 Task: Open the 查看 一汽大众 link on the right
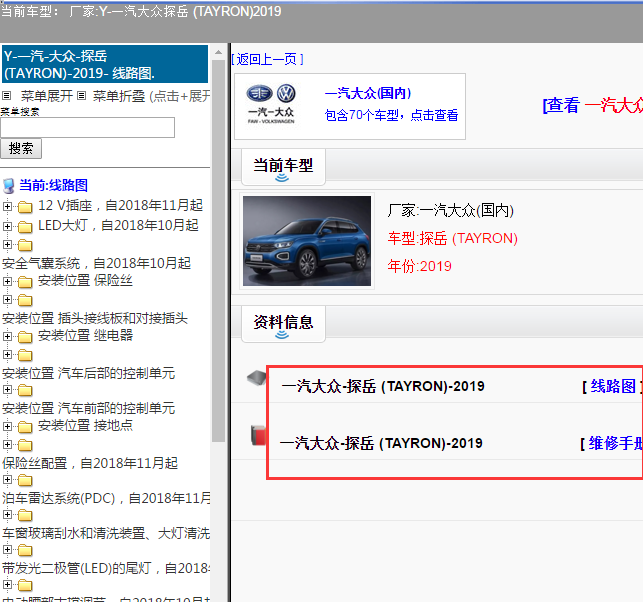(x=593, y=105)
